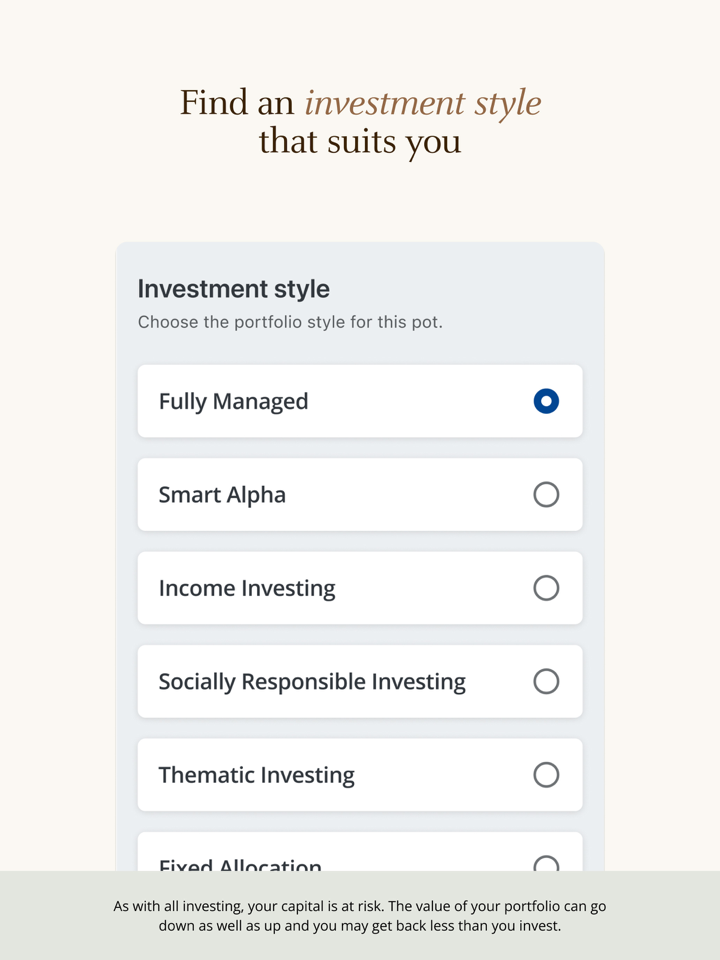Click "Choose the portfolio style for this pot" text
The image size is (720, 960).
pyautogui.click(x=290, y=322)
